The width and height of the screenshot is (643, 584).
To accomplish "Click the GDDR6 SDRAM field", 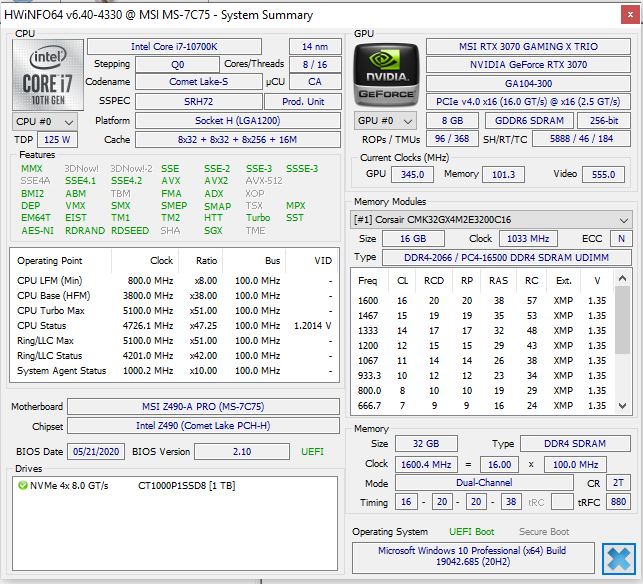I will coord(529,121).
